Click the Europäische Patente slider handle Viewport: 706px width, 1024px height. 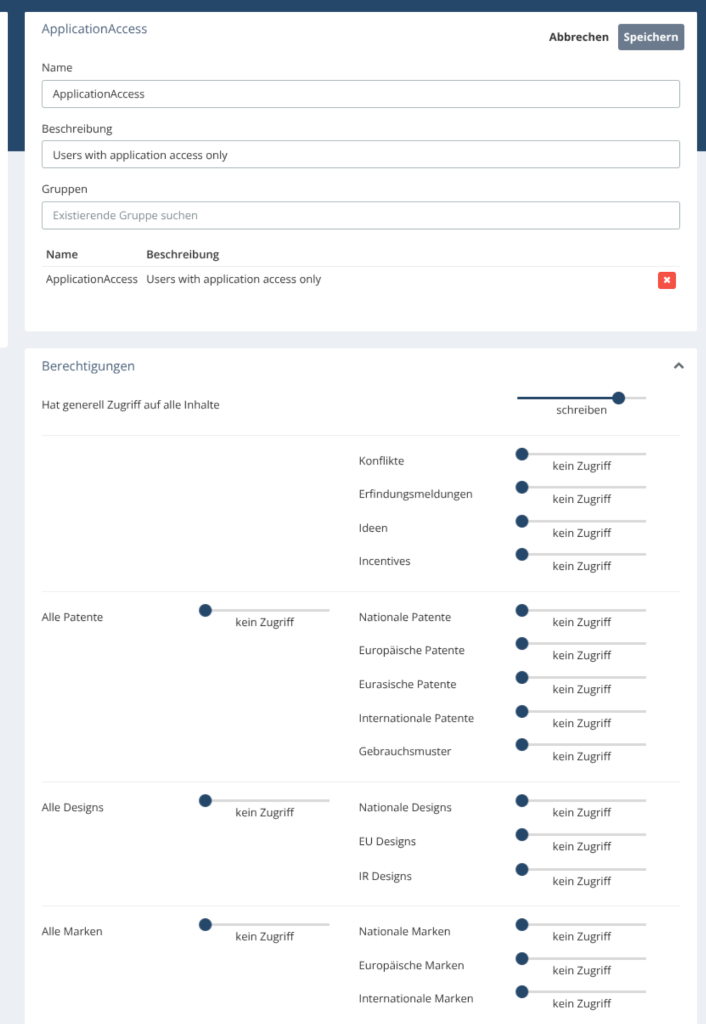click(522, 643)
